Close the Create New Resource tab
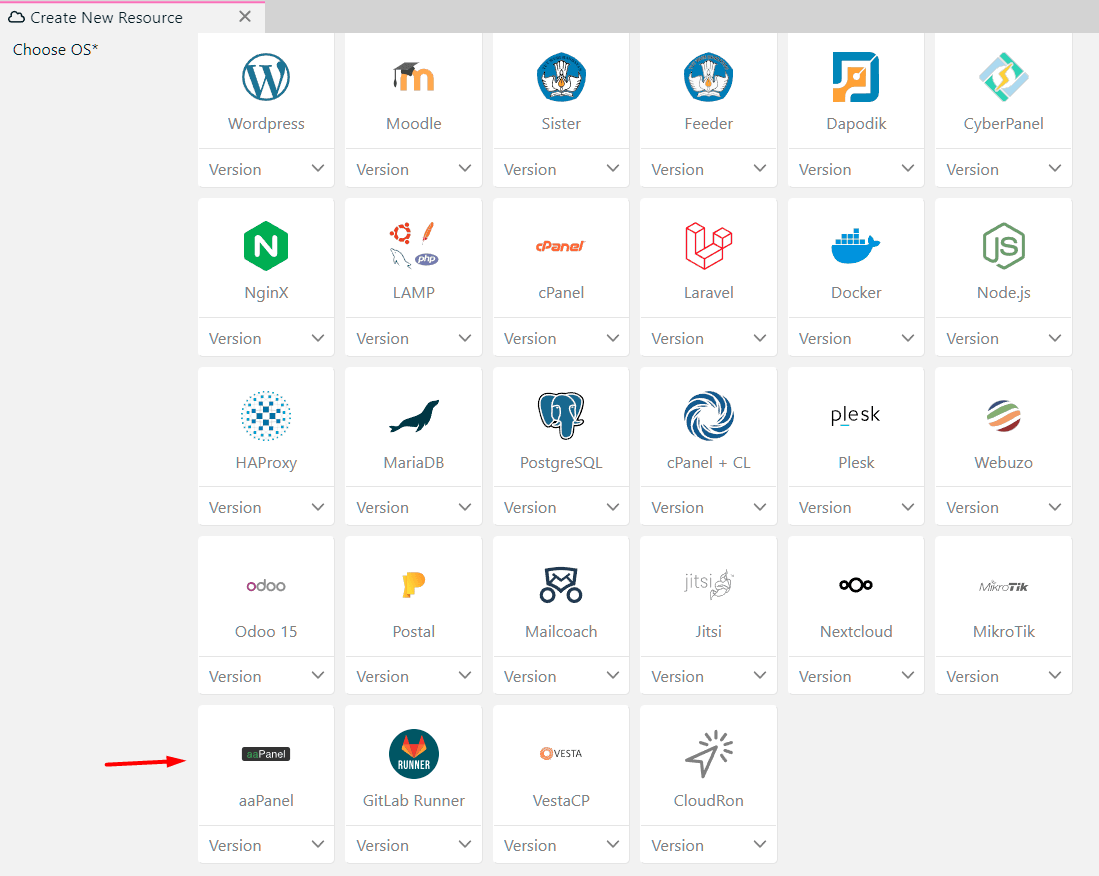Viewport: 1099px width, 876px height. click(245, 17)
